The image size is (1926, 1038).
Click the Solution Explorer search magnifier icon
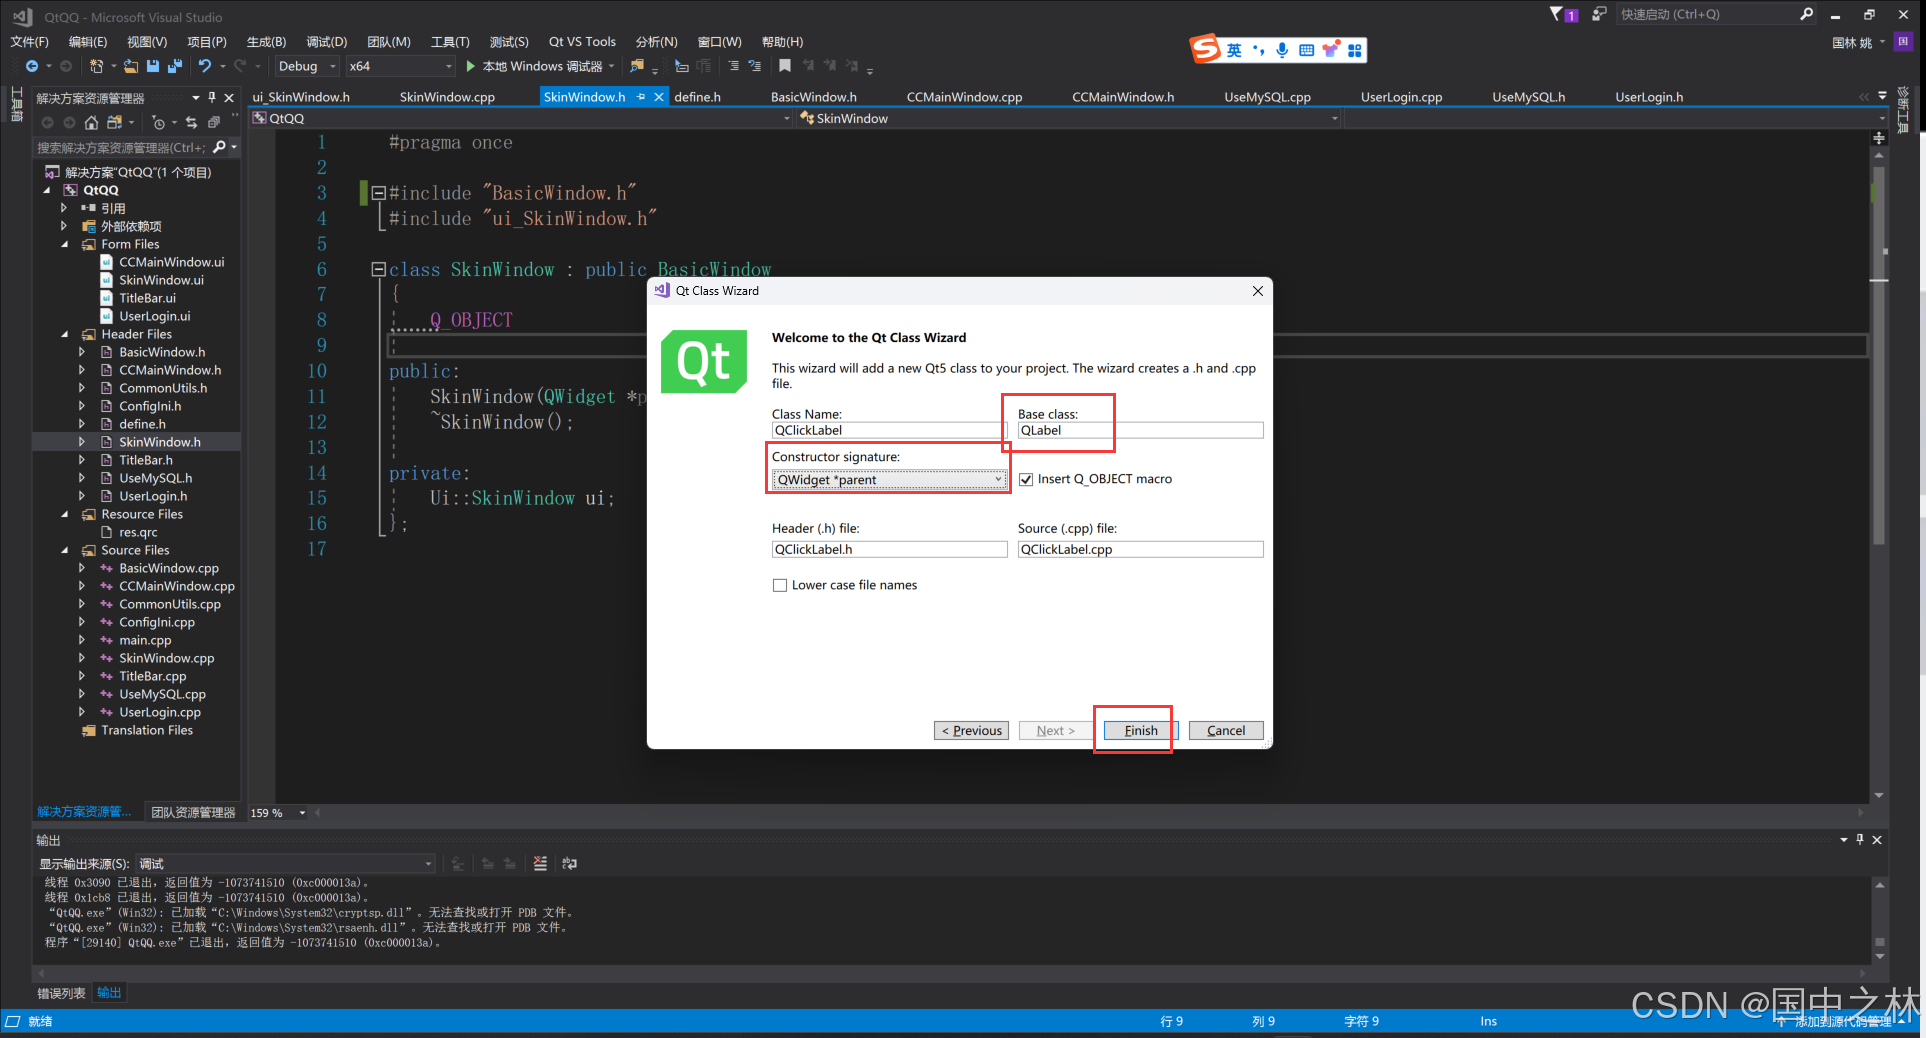tap(220, 147)
